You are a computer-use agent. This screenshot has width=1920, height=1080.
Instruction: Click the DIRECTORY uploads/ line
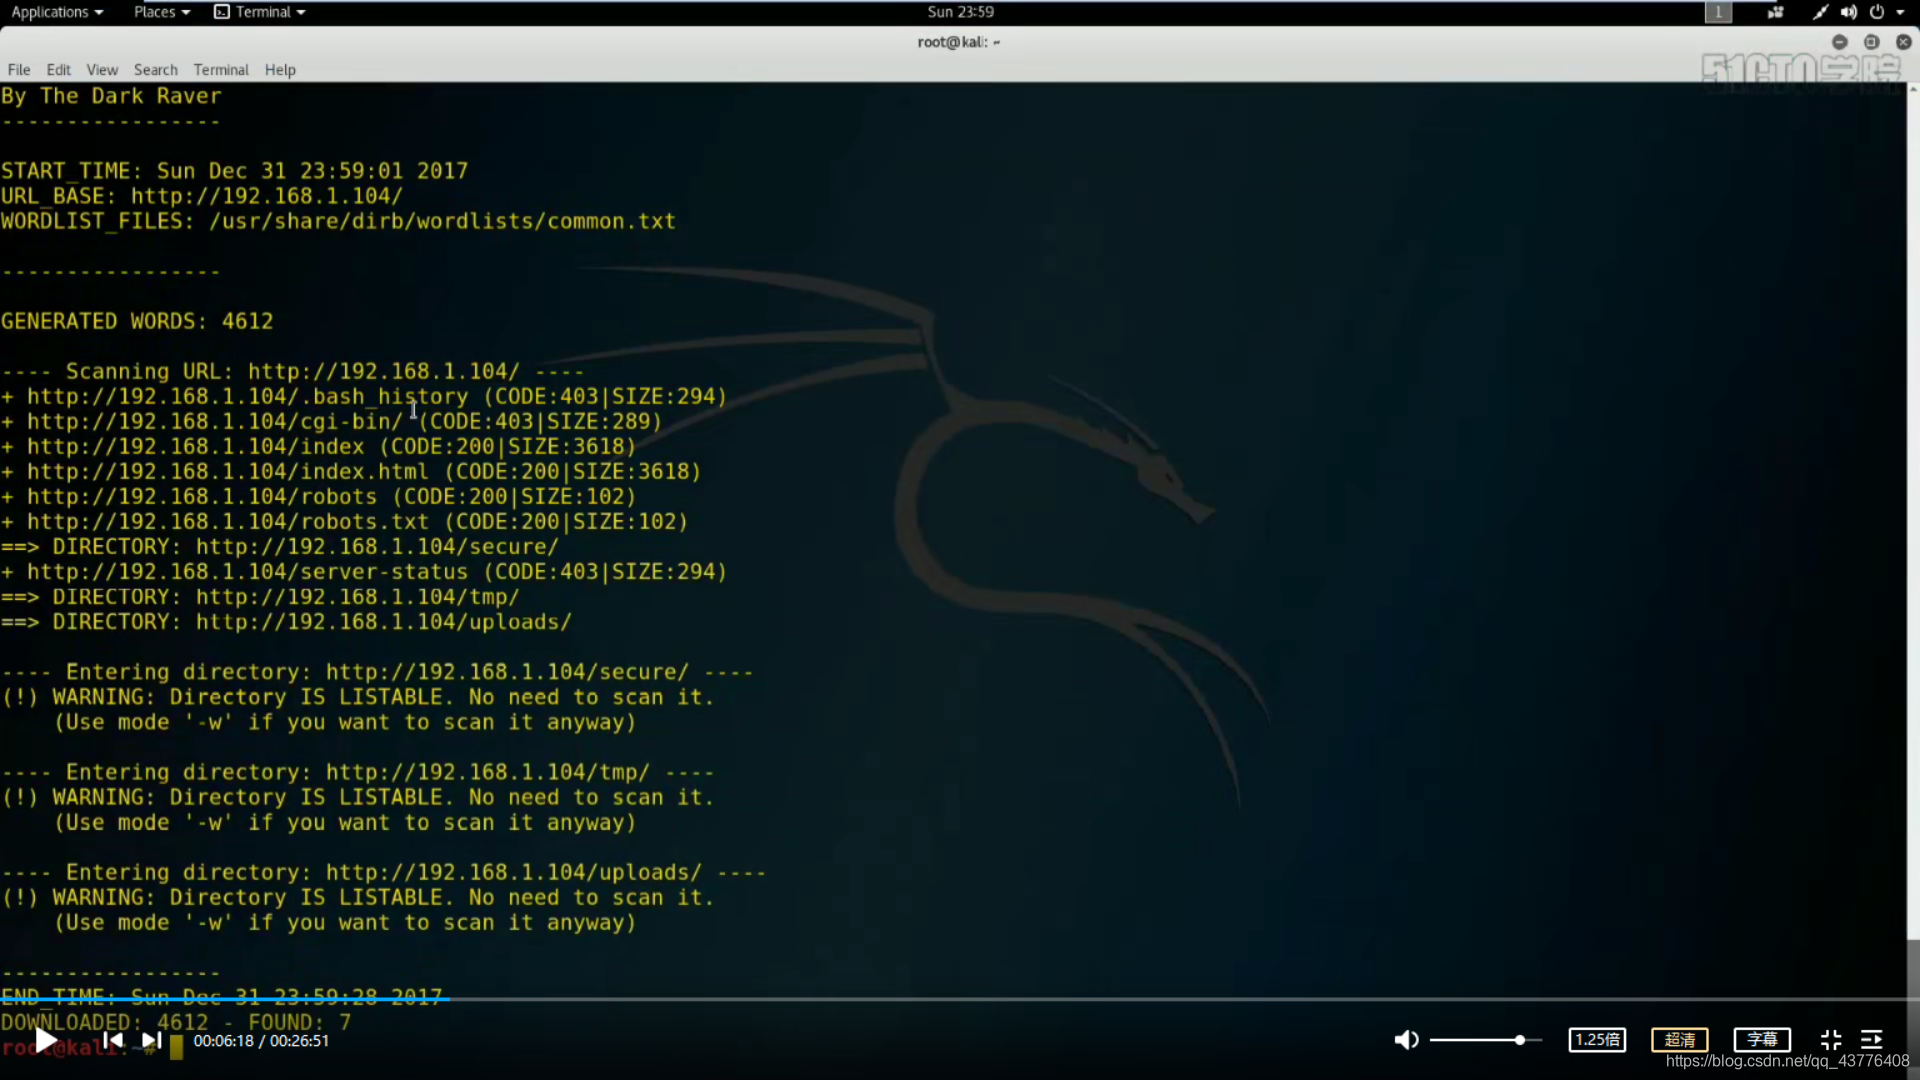click(x=286, y=622)
